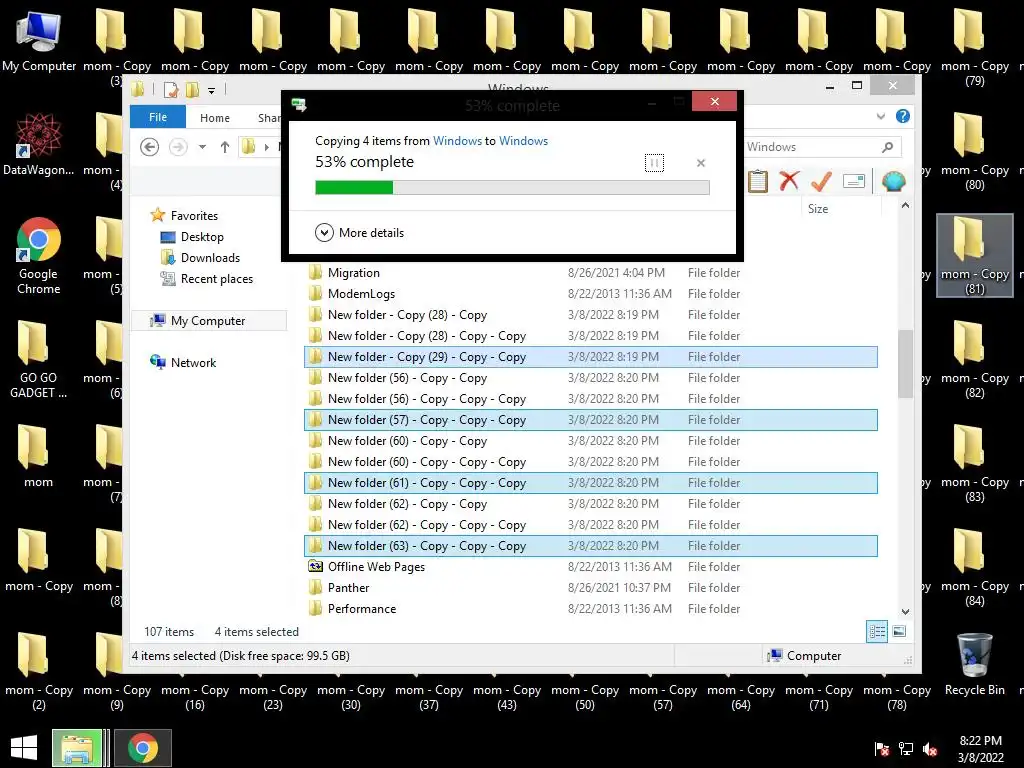
Task: Click the forward navigation arrow
Action: (x=178, y=147)
